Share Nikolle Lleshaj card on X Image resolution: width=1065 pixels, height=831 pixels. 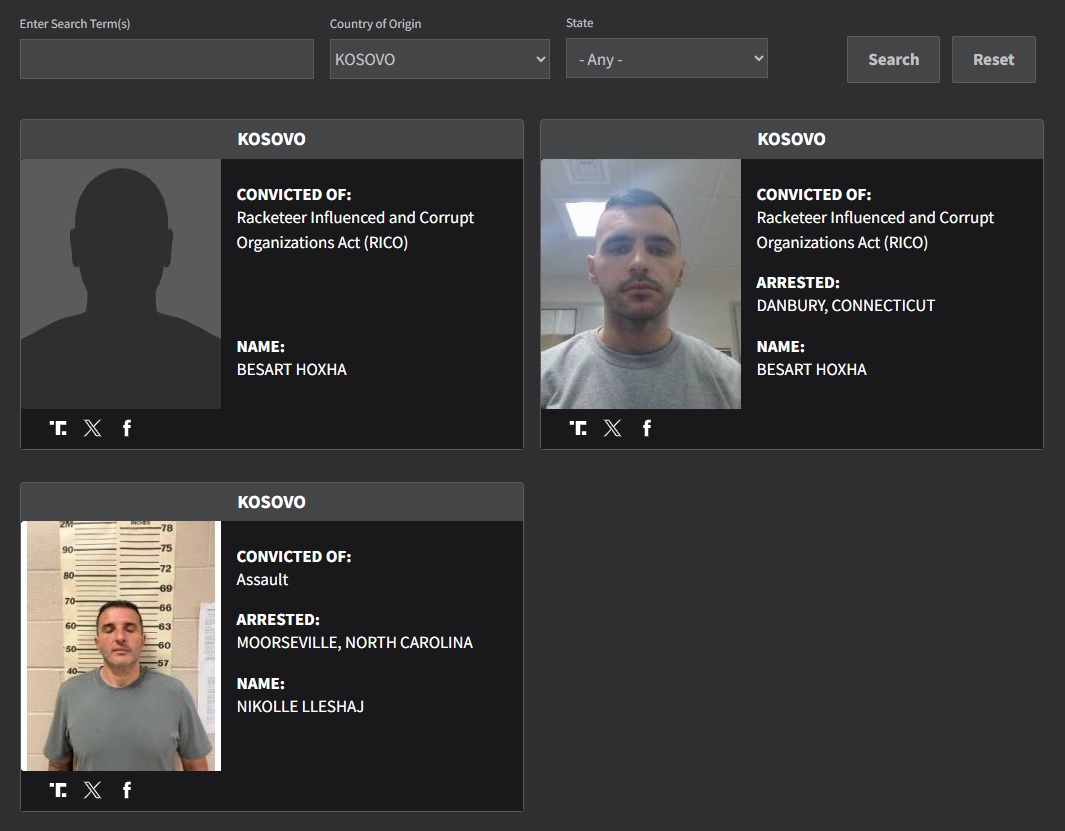[x=93, y=790]
